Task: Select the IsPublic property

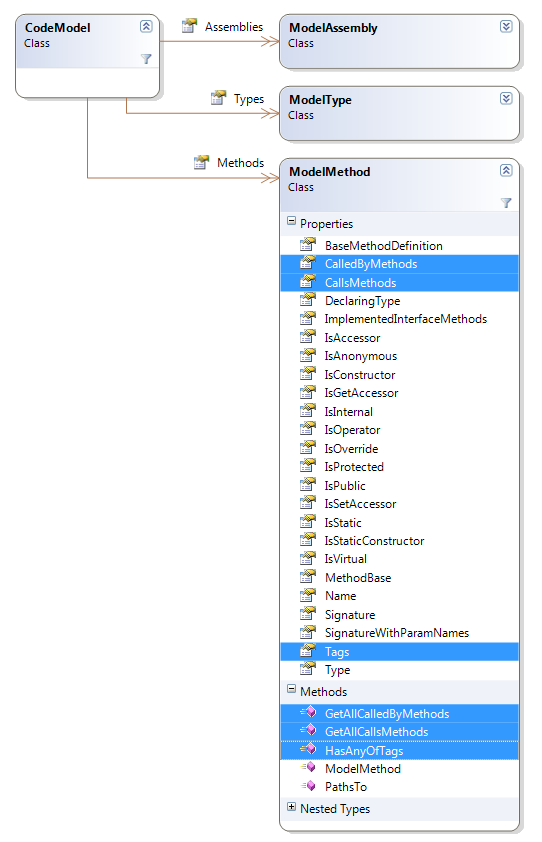Action: click(x=399, y=485)
